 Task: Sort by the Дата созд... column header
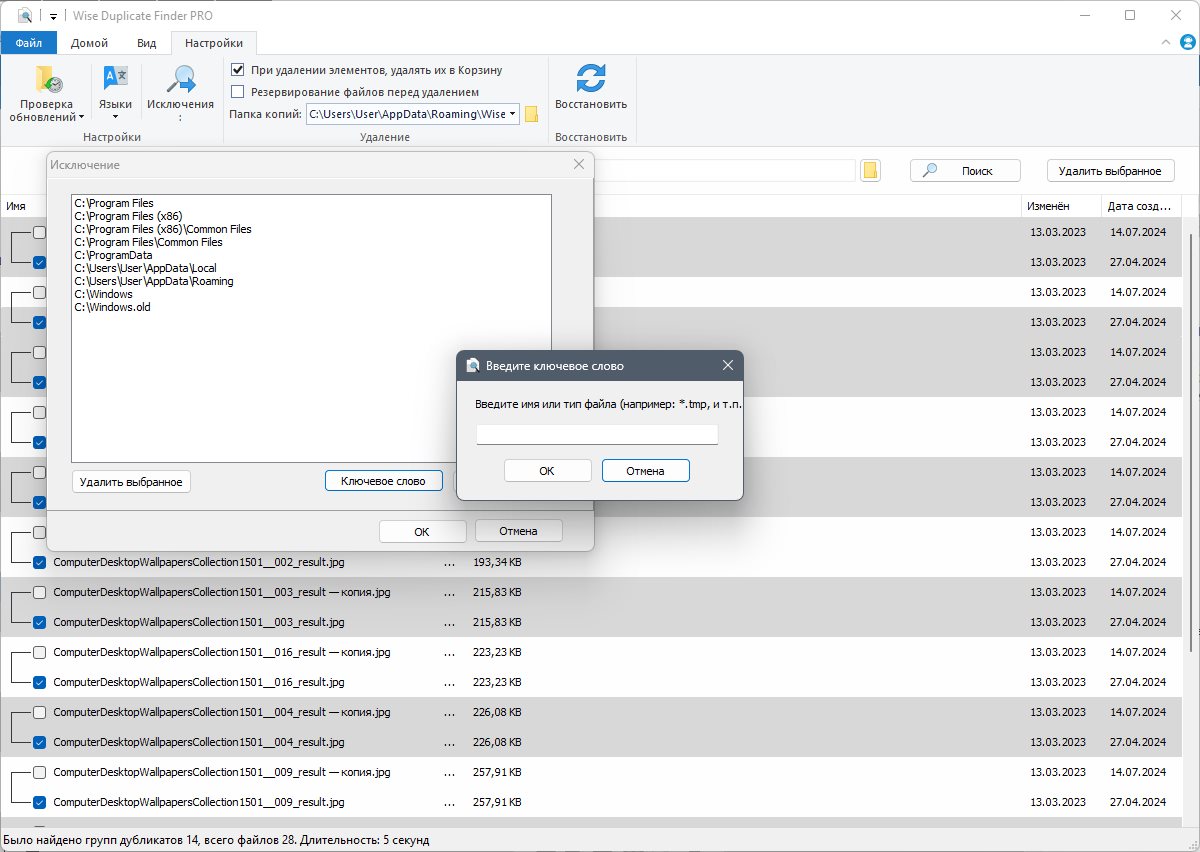point(1139,206)
